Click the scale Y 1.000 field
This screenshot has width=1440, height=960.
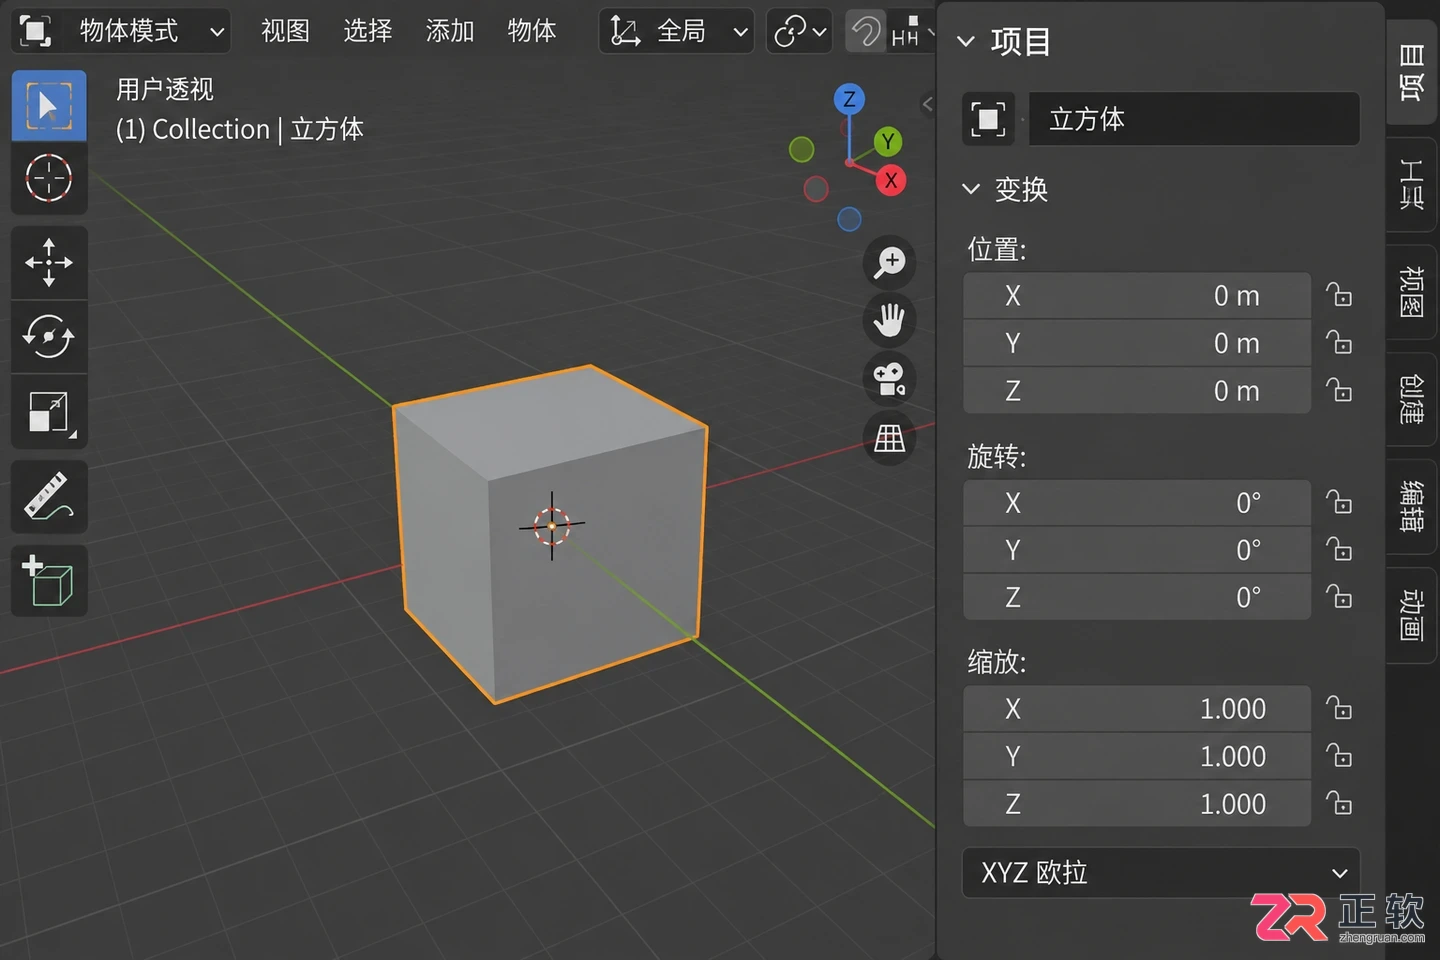pos(1137,757)
